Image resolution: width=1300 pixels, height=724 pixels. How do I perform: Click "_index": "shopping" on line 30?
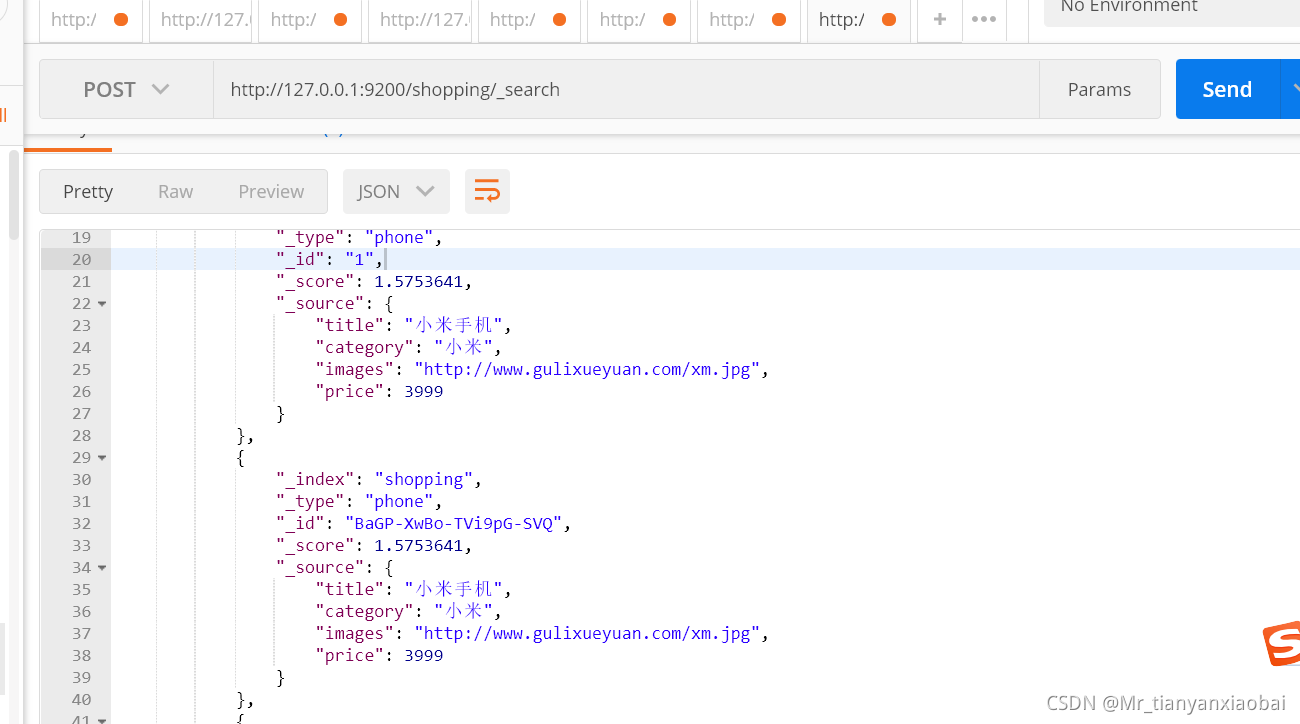(x=379, y=479)
